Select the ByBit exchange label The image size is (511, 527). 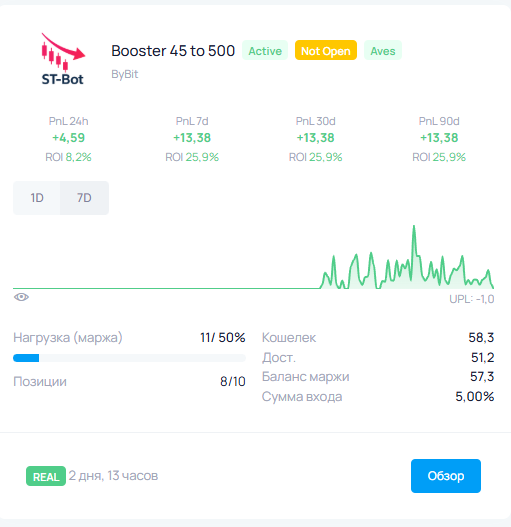coord(125,74)
